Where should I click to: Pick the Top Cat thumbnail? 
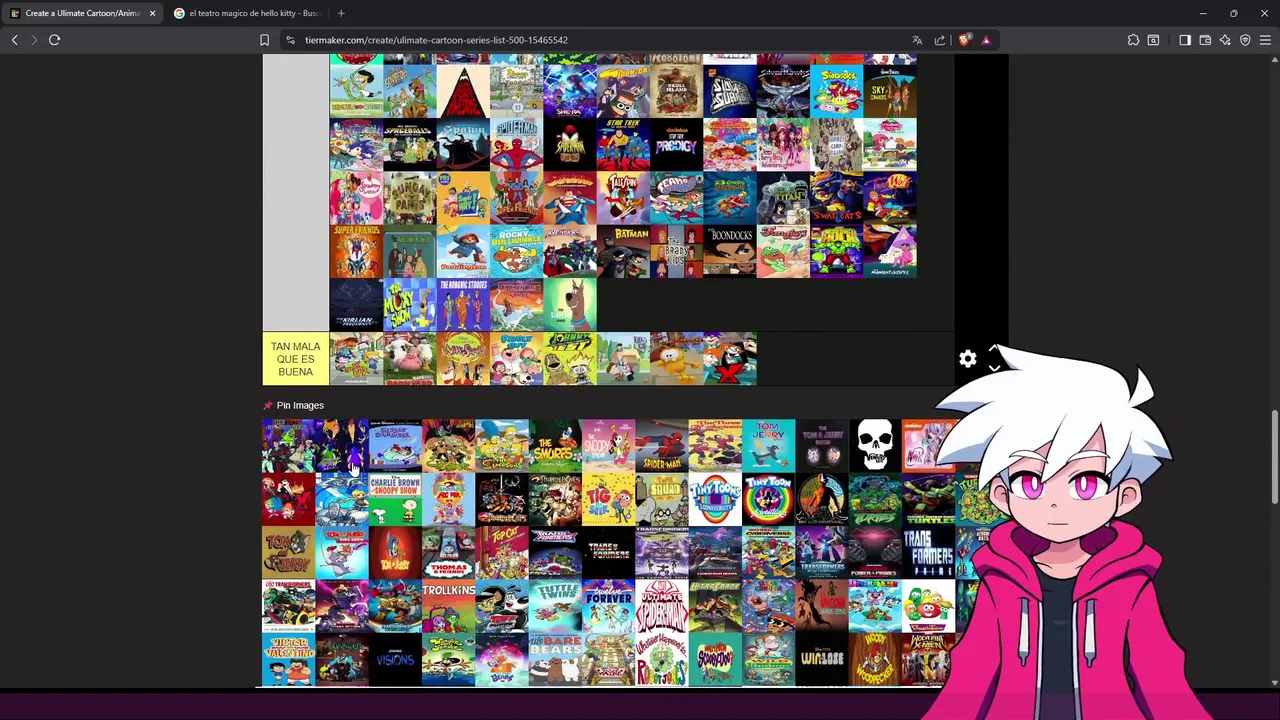tap(501, 552)
